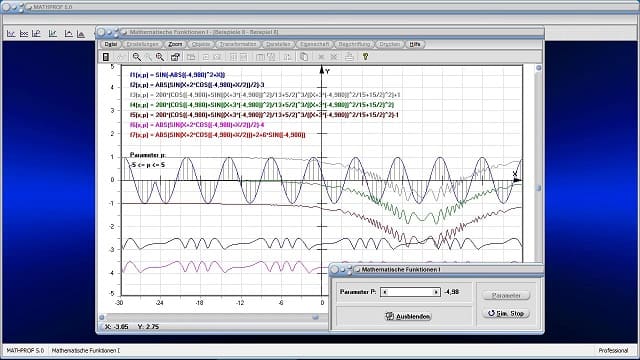
Task: Open the Beschriftung menu tab
Action: (354, 44)
